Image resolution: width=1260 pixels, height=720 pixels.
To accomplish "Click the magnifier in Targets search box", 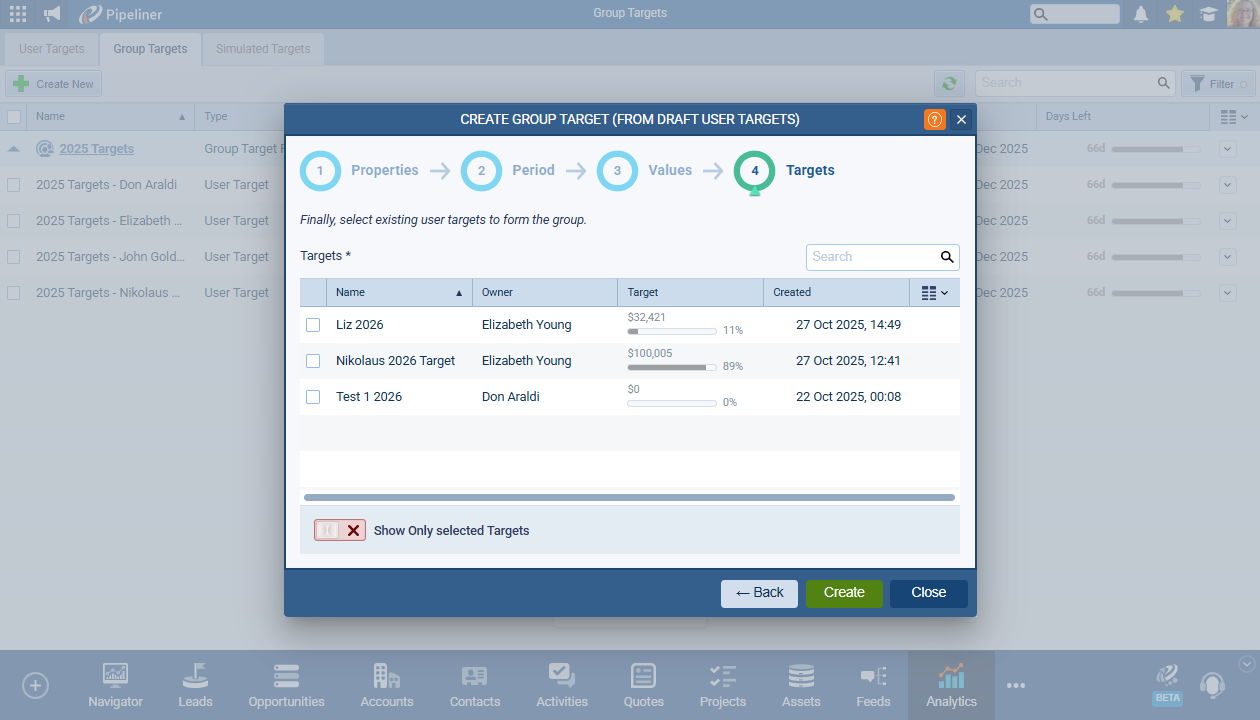I will point(947,257).
